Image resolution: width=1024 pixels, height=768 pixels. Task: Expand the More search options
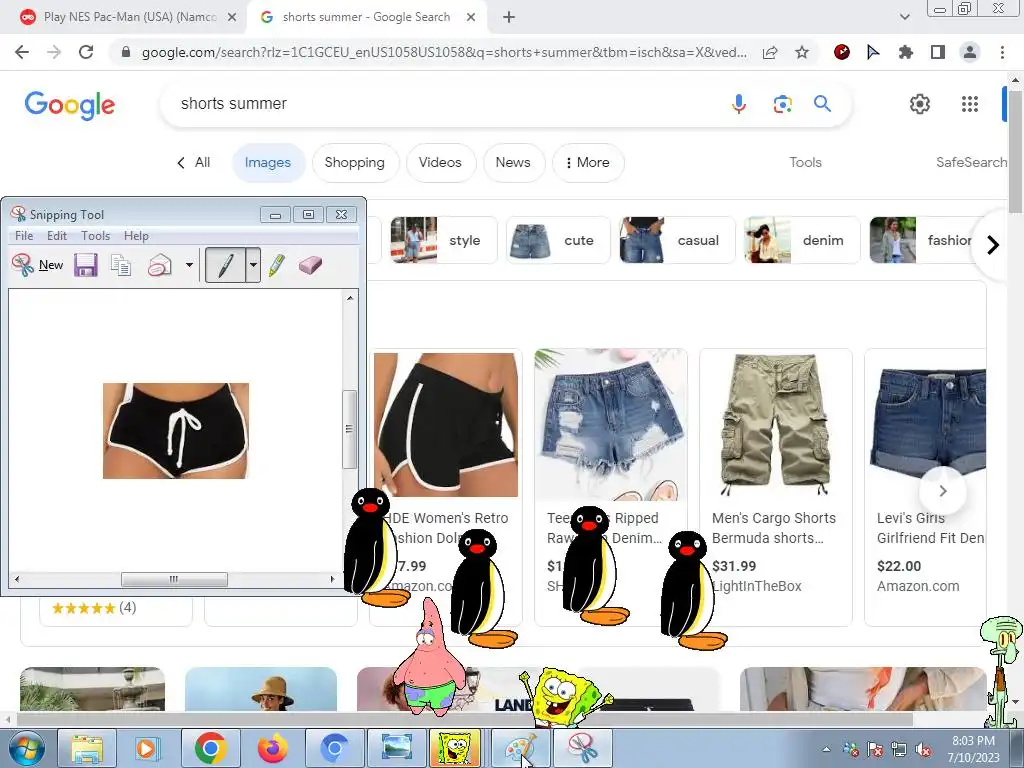588,163
